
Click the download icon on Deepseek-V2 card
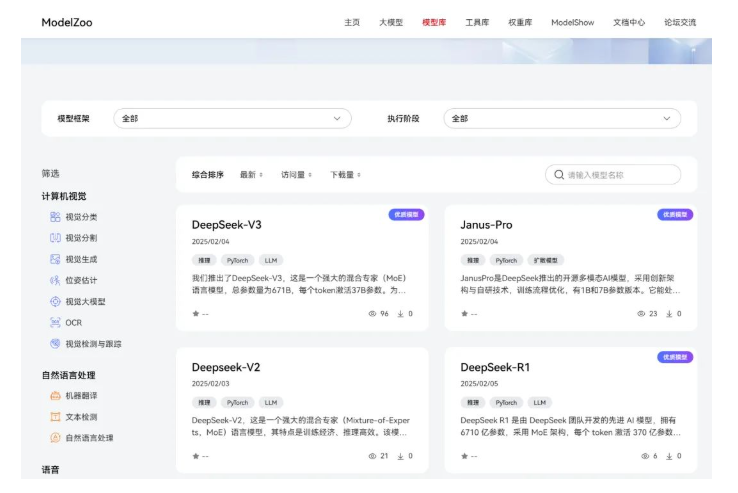point(401,456)
